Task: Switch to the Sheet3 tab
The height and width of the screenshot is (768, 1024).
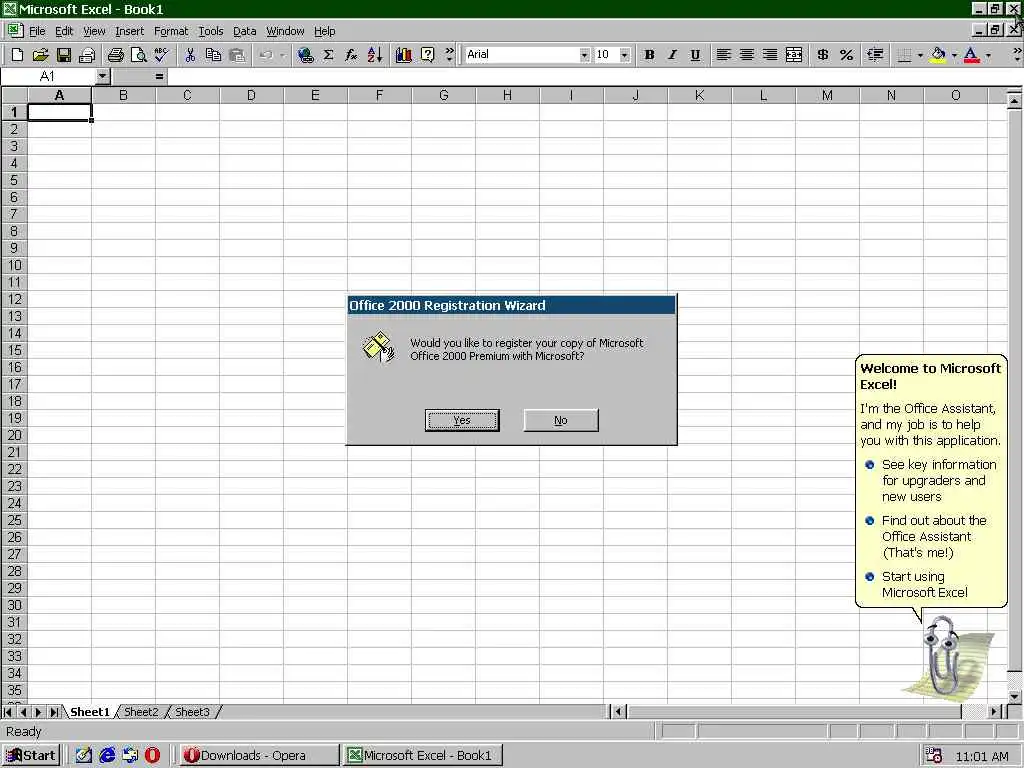Action: pos(192,712)
